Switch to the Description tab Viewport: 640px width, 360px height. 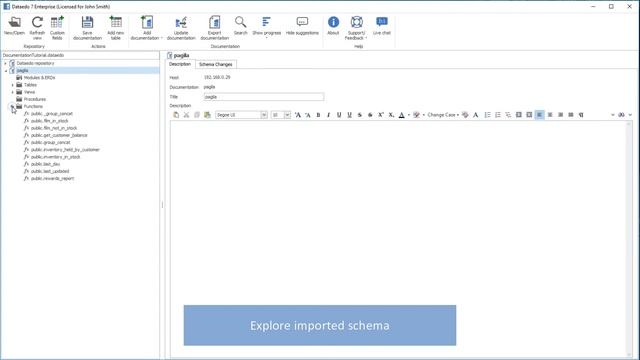[x=180, y=64]
